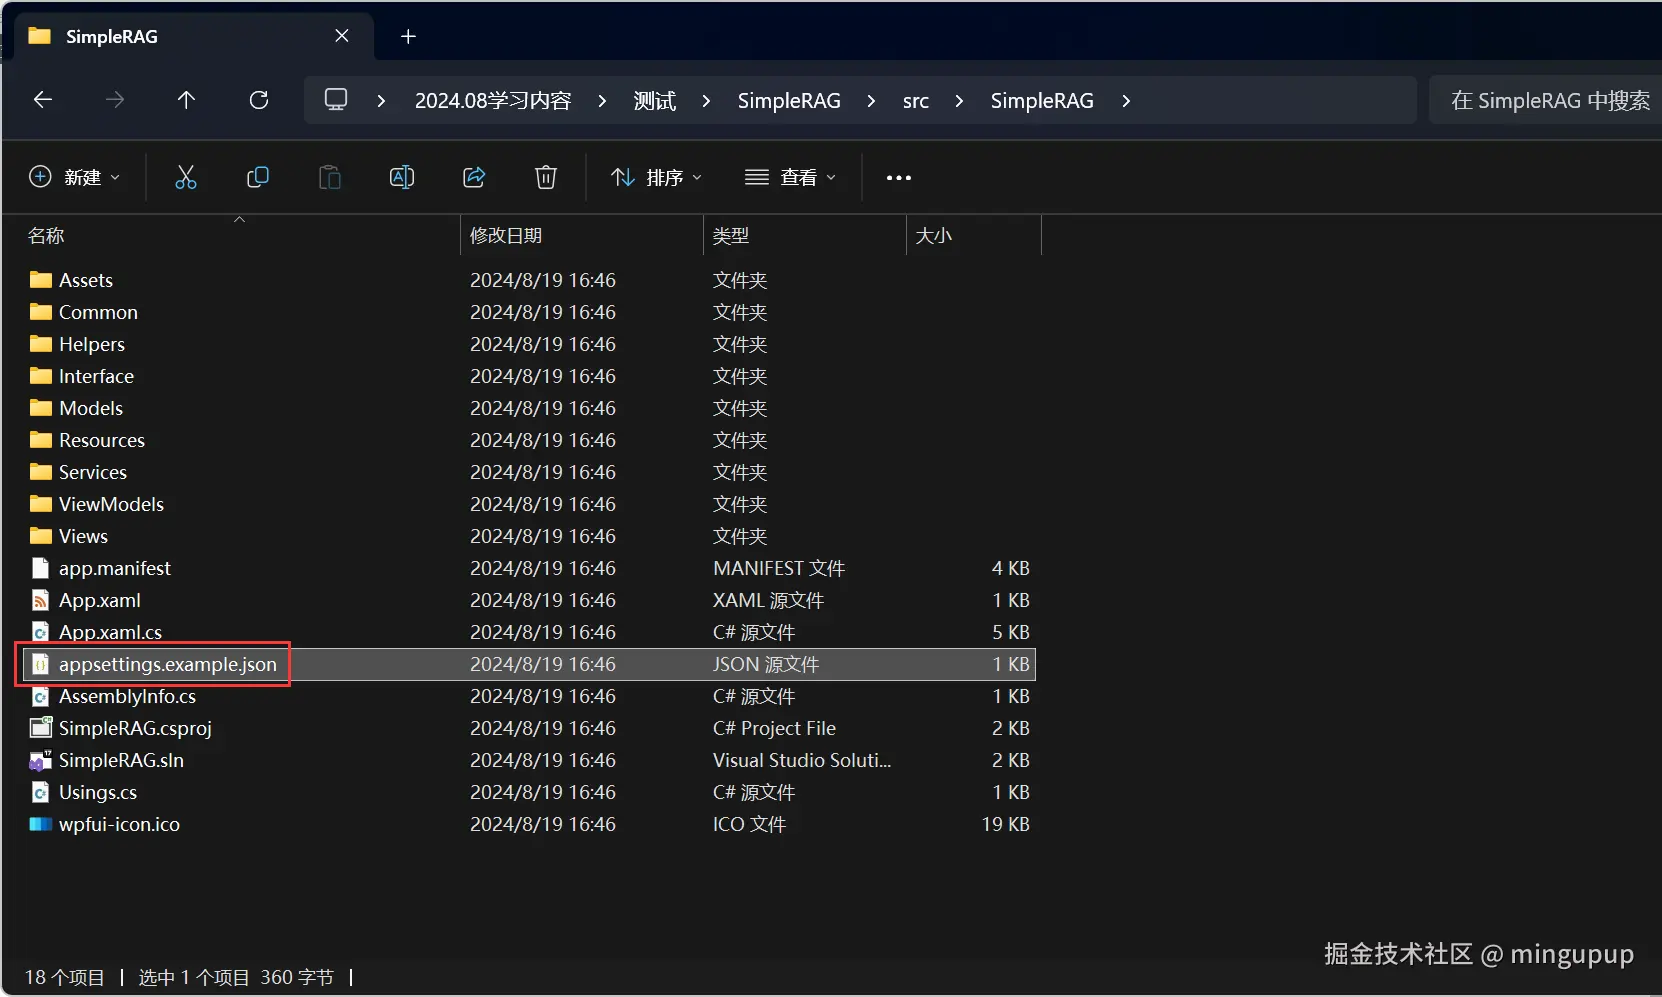The height and width of the screenshot is (997, 1662).
Task: Rename the selected file
Action: (x=402, y=177)
